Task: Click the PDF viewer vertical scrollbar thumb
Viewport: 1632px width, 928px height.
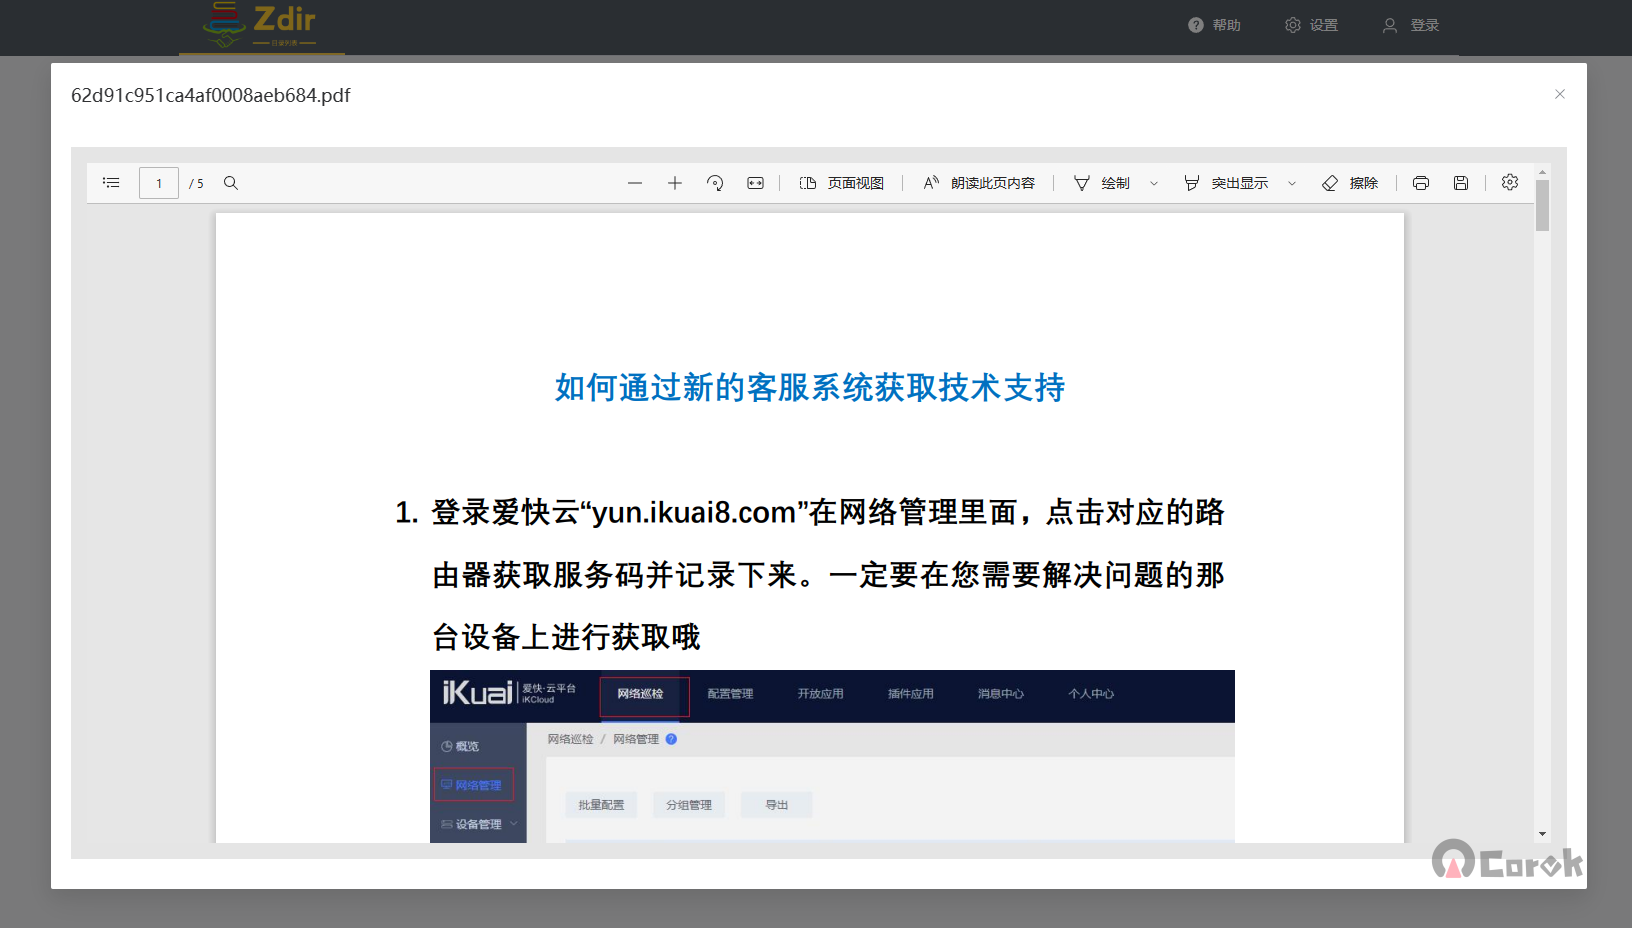Action: 1542,207
